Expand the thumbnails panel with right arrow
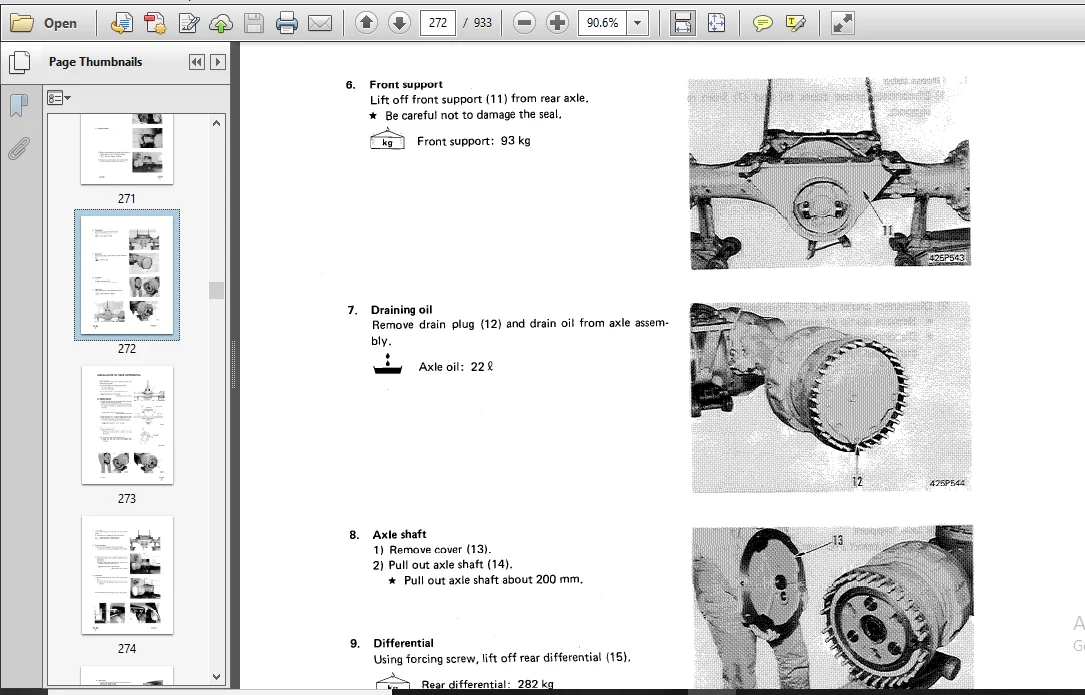 [217, 62]
